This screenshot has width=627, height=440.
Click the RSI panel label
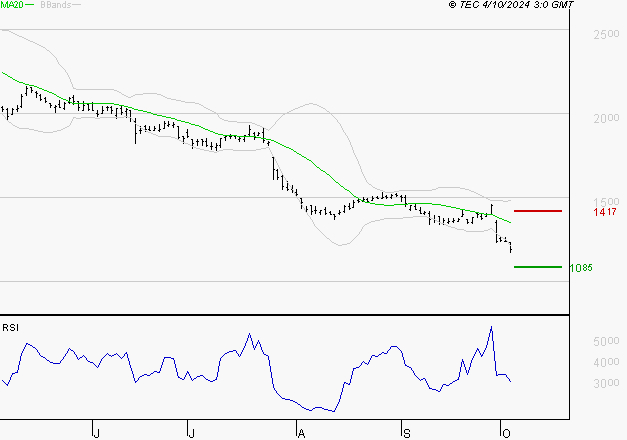coord(10,328)
